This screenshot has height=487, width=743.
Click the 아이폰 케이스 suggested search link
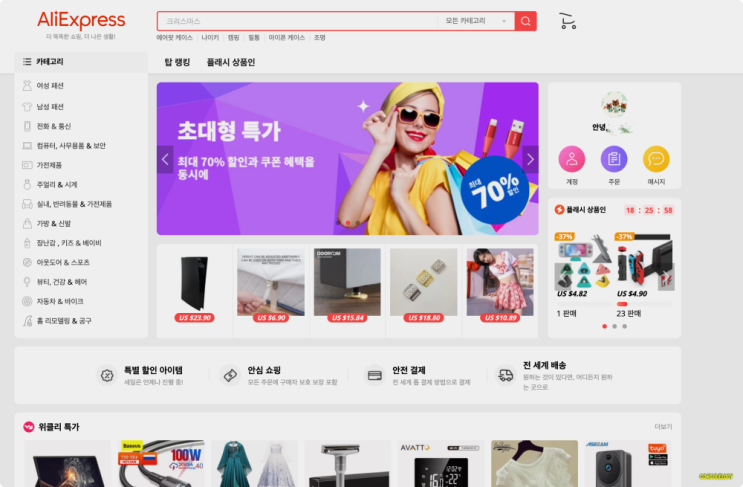click(287, 37)
